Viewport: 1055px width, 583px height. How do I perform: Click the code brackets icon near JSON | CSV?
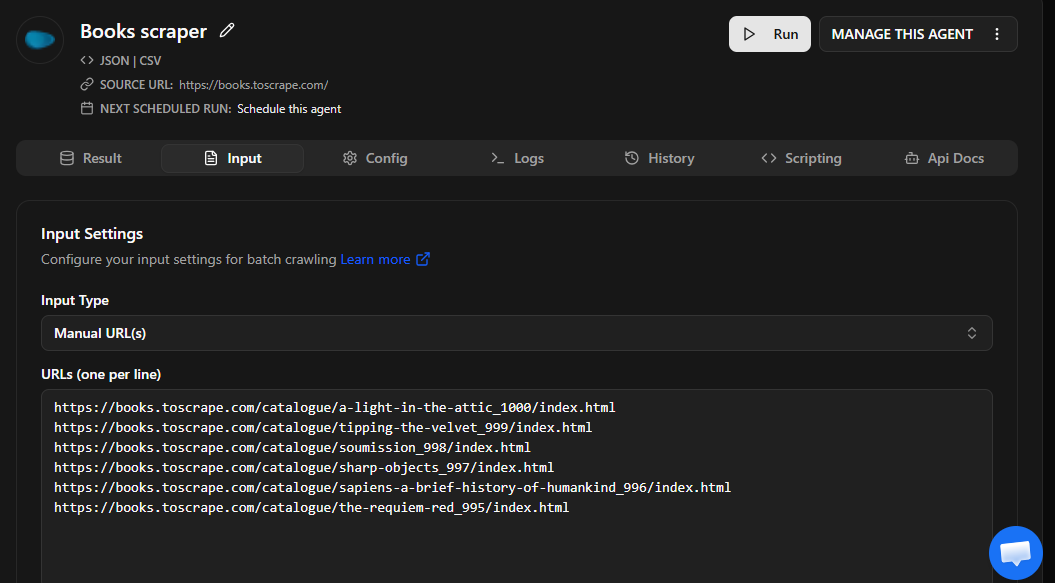[x=87, y=60]
